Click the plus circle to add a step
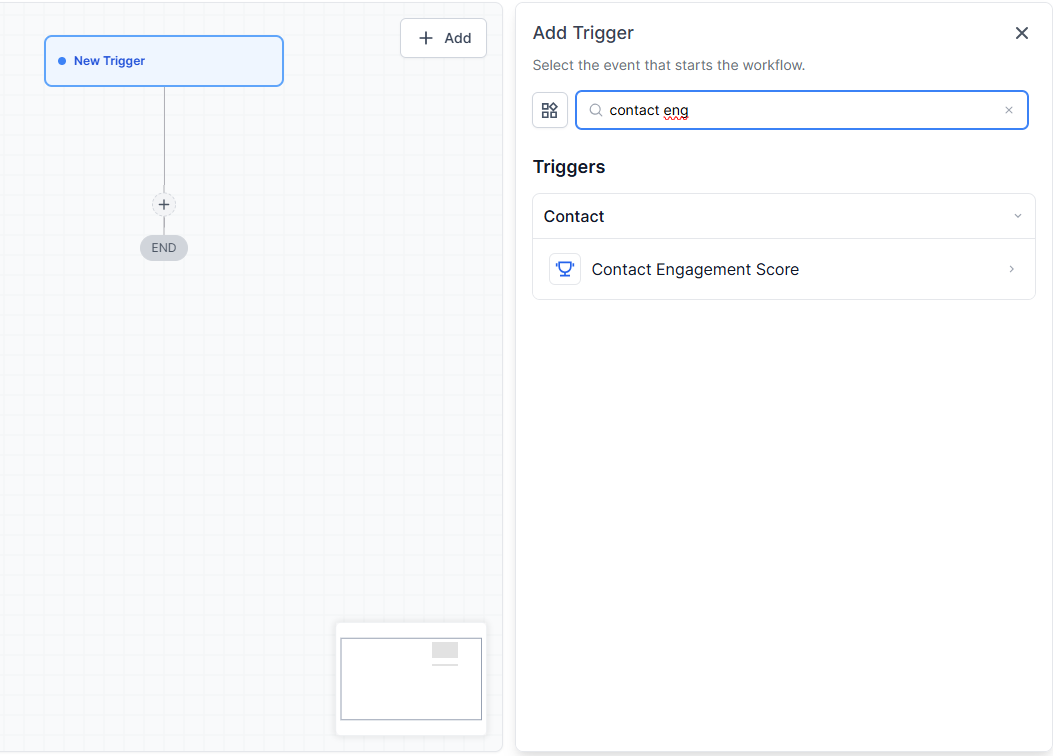This screenshot has height=756, width=1053. pyautogui.click(x=164, y=204)
